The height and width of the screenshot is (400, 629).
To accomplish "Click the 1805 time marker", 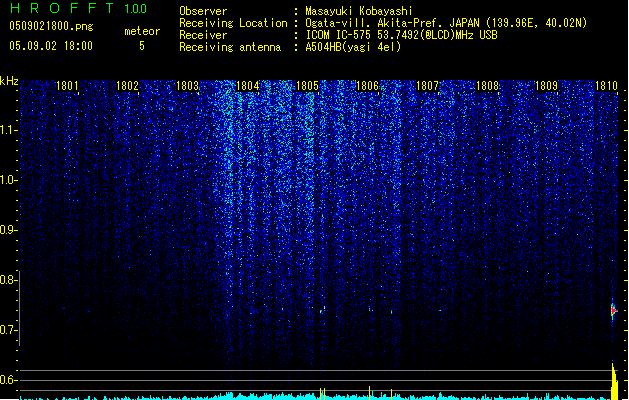I will pos(307,86).
